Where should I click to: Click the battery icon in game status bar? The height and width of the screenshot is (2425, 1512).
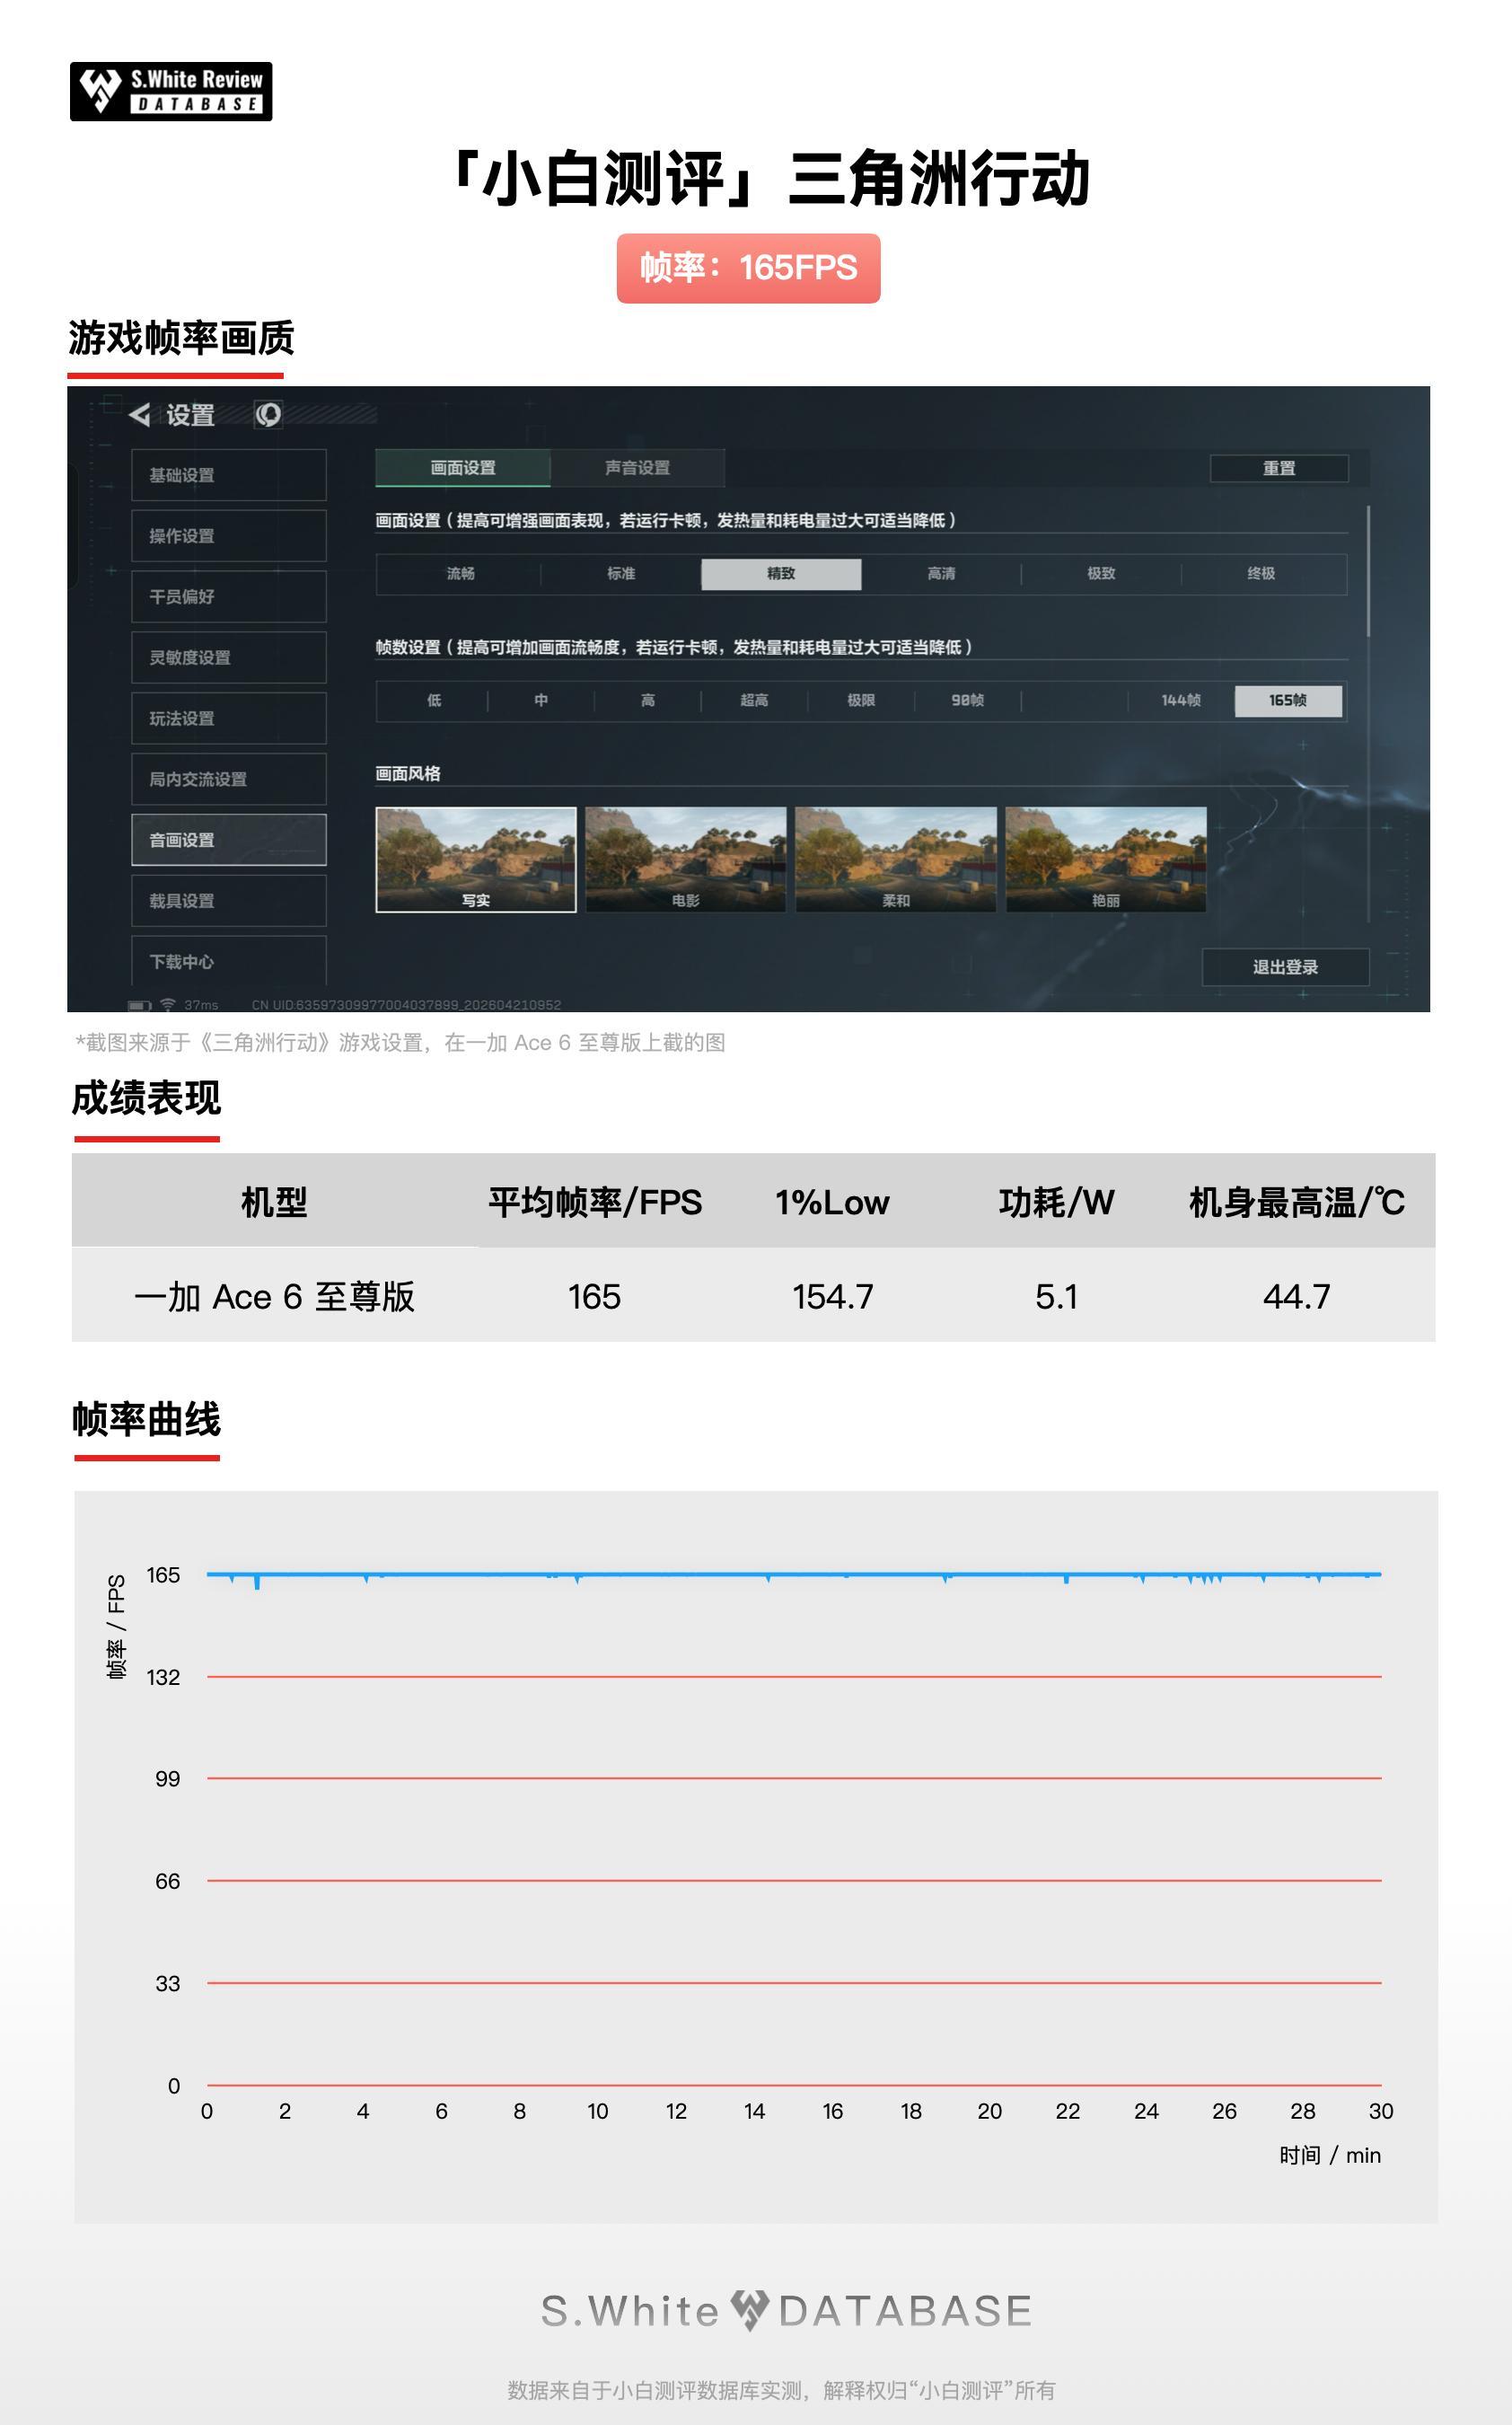(x=140, y=1005)
